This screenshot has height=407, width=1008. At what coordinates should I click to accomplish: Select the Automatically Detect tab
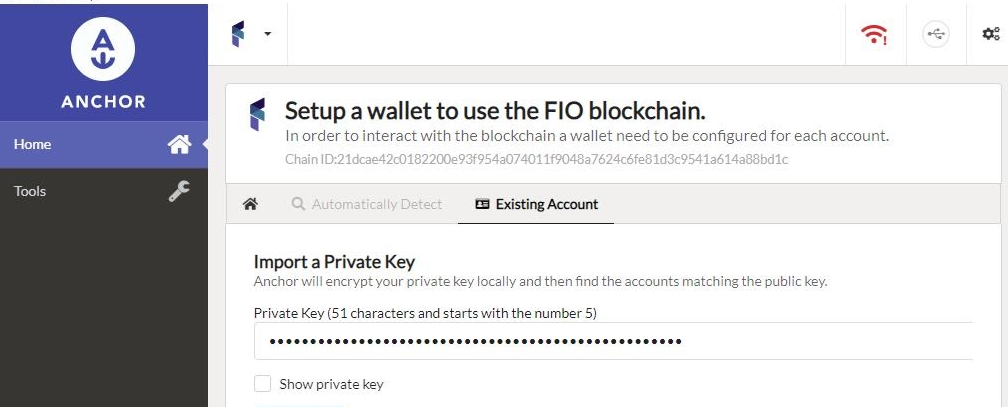pos(366,204)
